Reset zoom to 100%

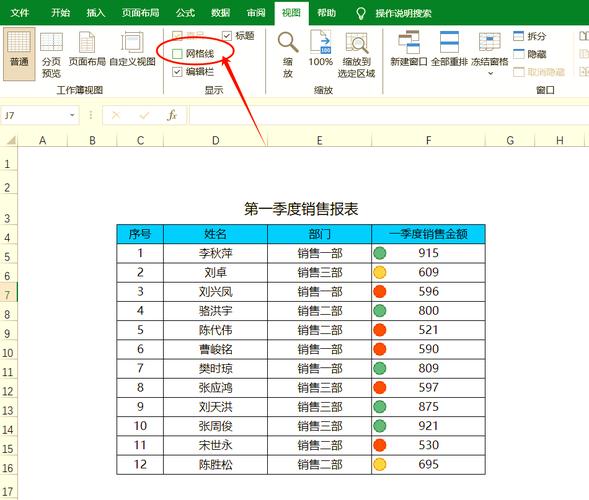click(x=320, y=49)
